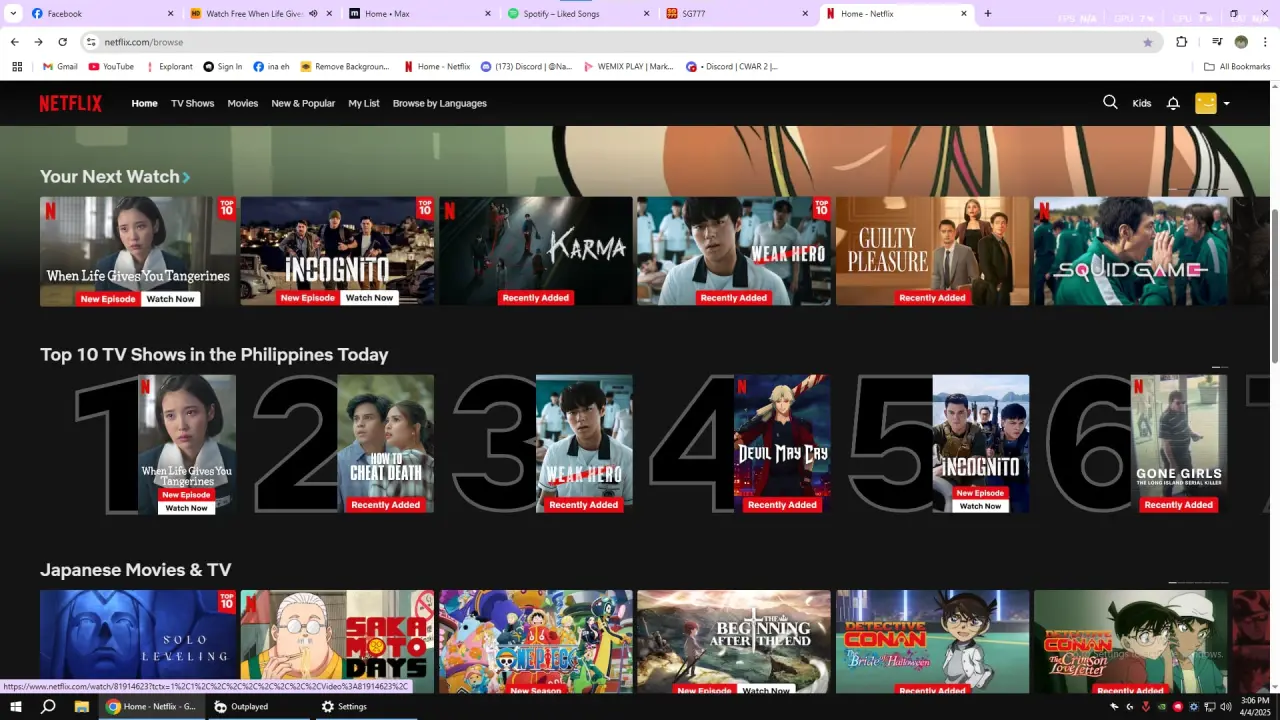
Task: Mute the Watch Free tab audio icon
Action: pos(313,14)
